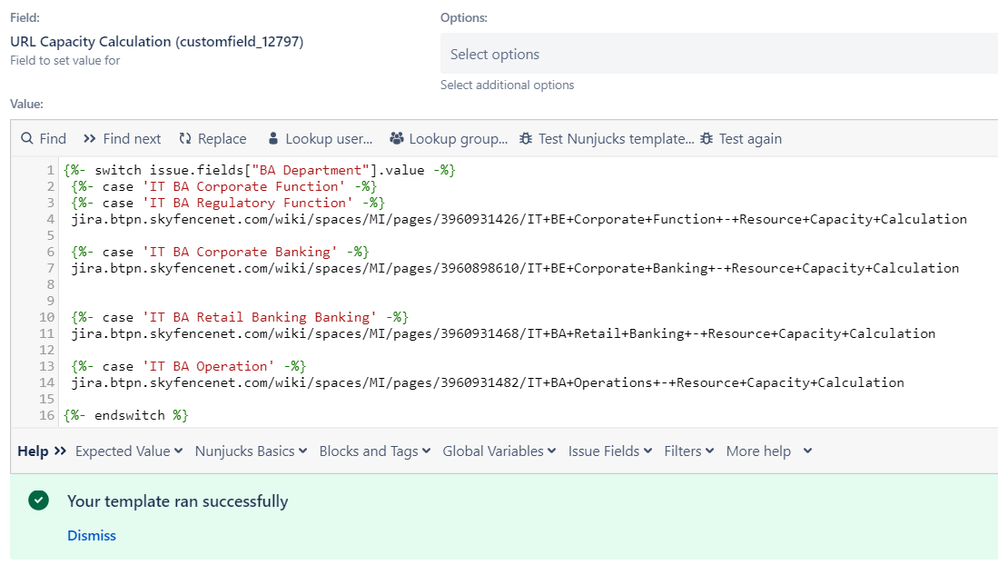
Task: Click 'IT BA Regulatory Function' case line
Action: [x=228, y=202]
